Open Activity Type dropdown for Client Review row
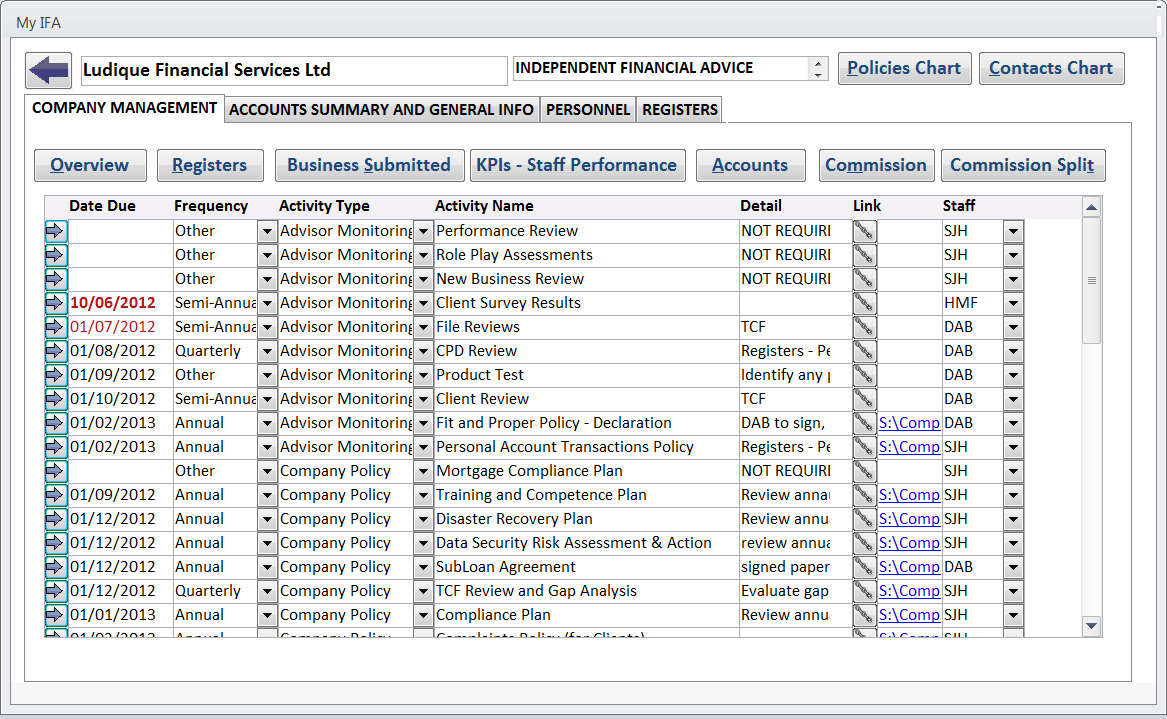The height and width of the screenshot is (719, 1167). 423,399
